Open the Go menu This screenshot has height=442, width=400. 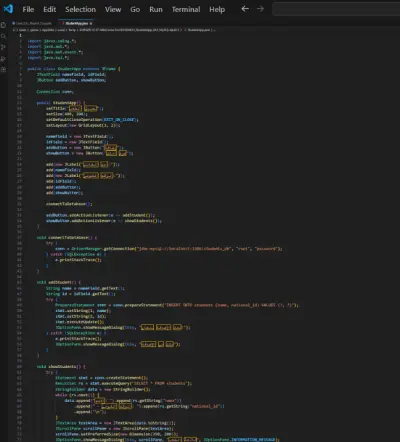(135, 9)
